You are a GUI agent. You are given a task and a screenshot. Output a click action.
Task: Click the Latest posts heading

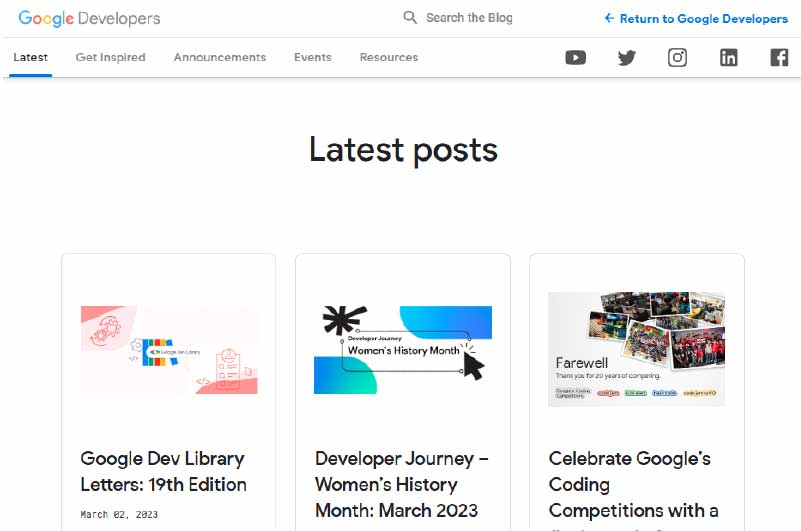pos(403,150)
